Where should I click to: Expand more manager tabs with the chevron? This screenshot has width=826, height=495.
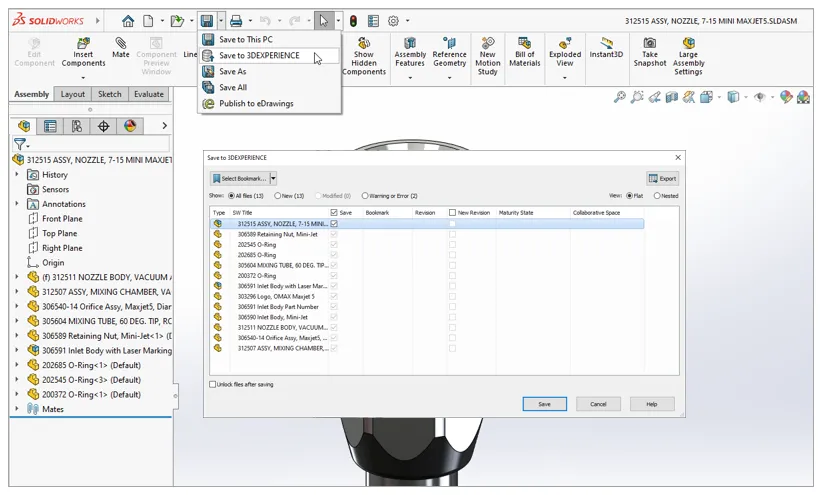pos(164,126)
